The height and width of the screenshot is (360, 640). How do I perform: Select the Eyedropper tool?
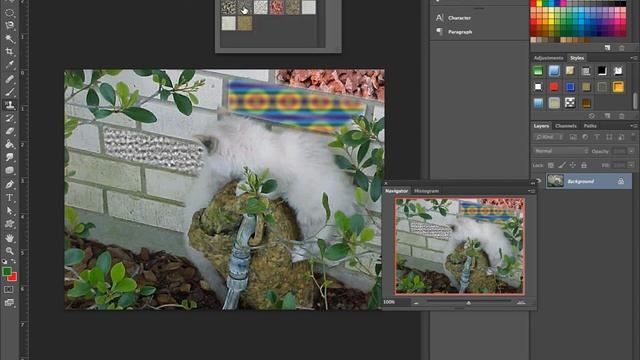click(x=9, y=65)
